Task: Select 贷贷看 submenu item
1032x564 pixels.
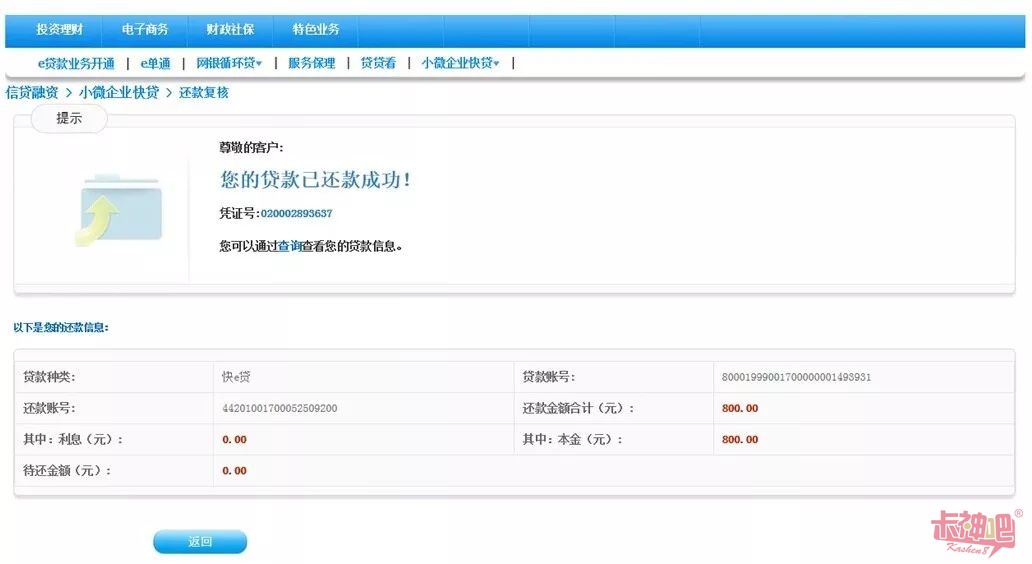Action: coord(378,63)
